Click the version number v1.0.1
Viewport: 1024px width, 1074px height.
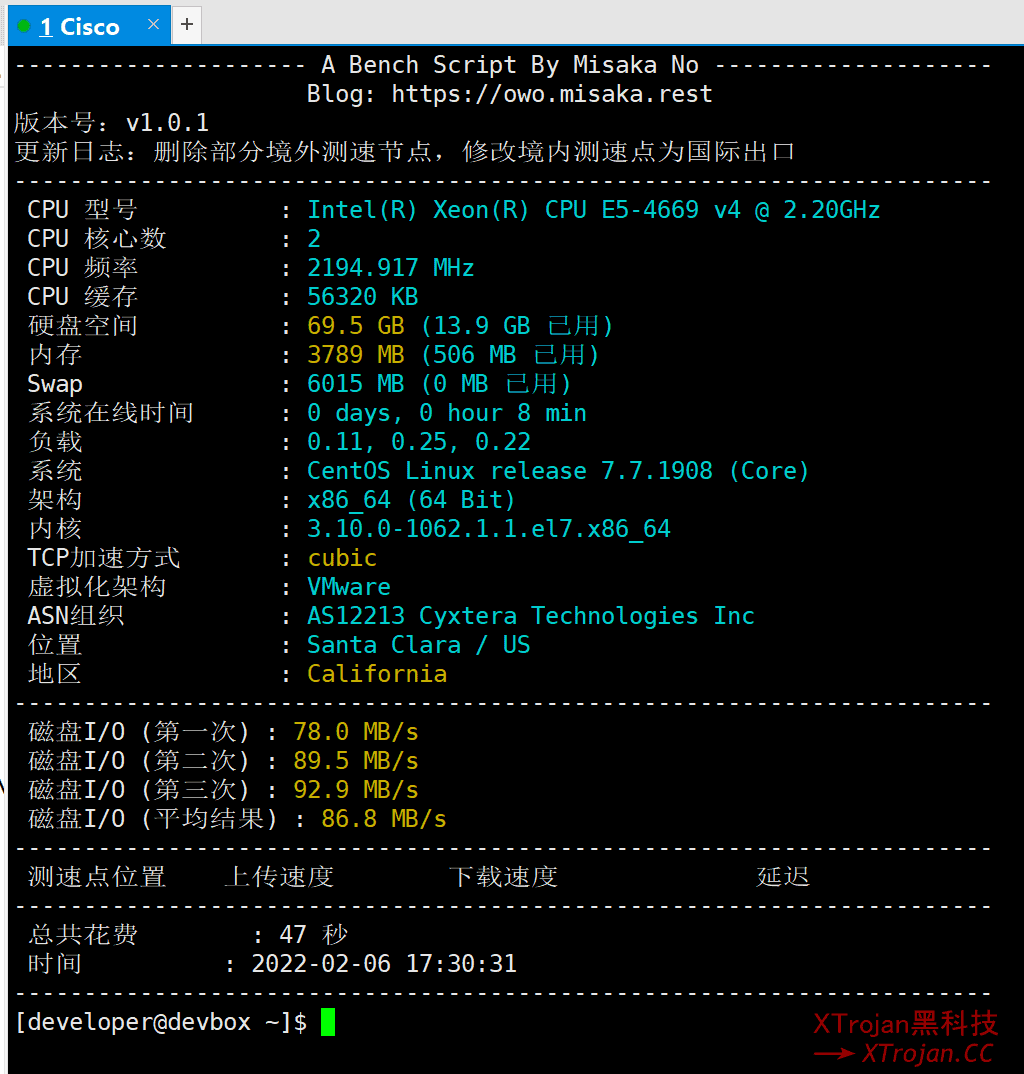coord(167,123)
